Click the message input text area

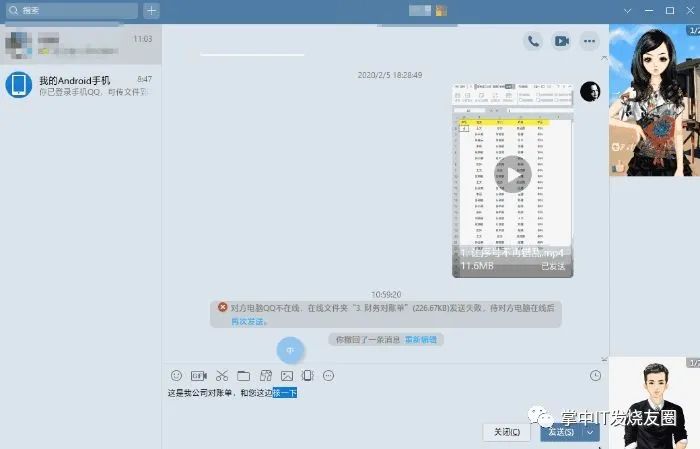386,404
